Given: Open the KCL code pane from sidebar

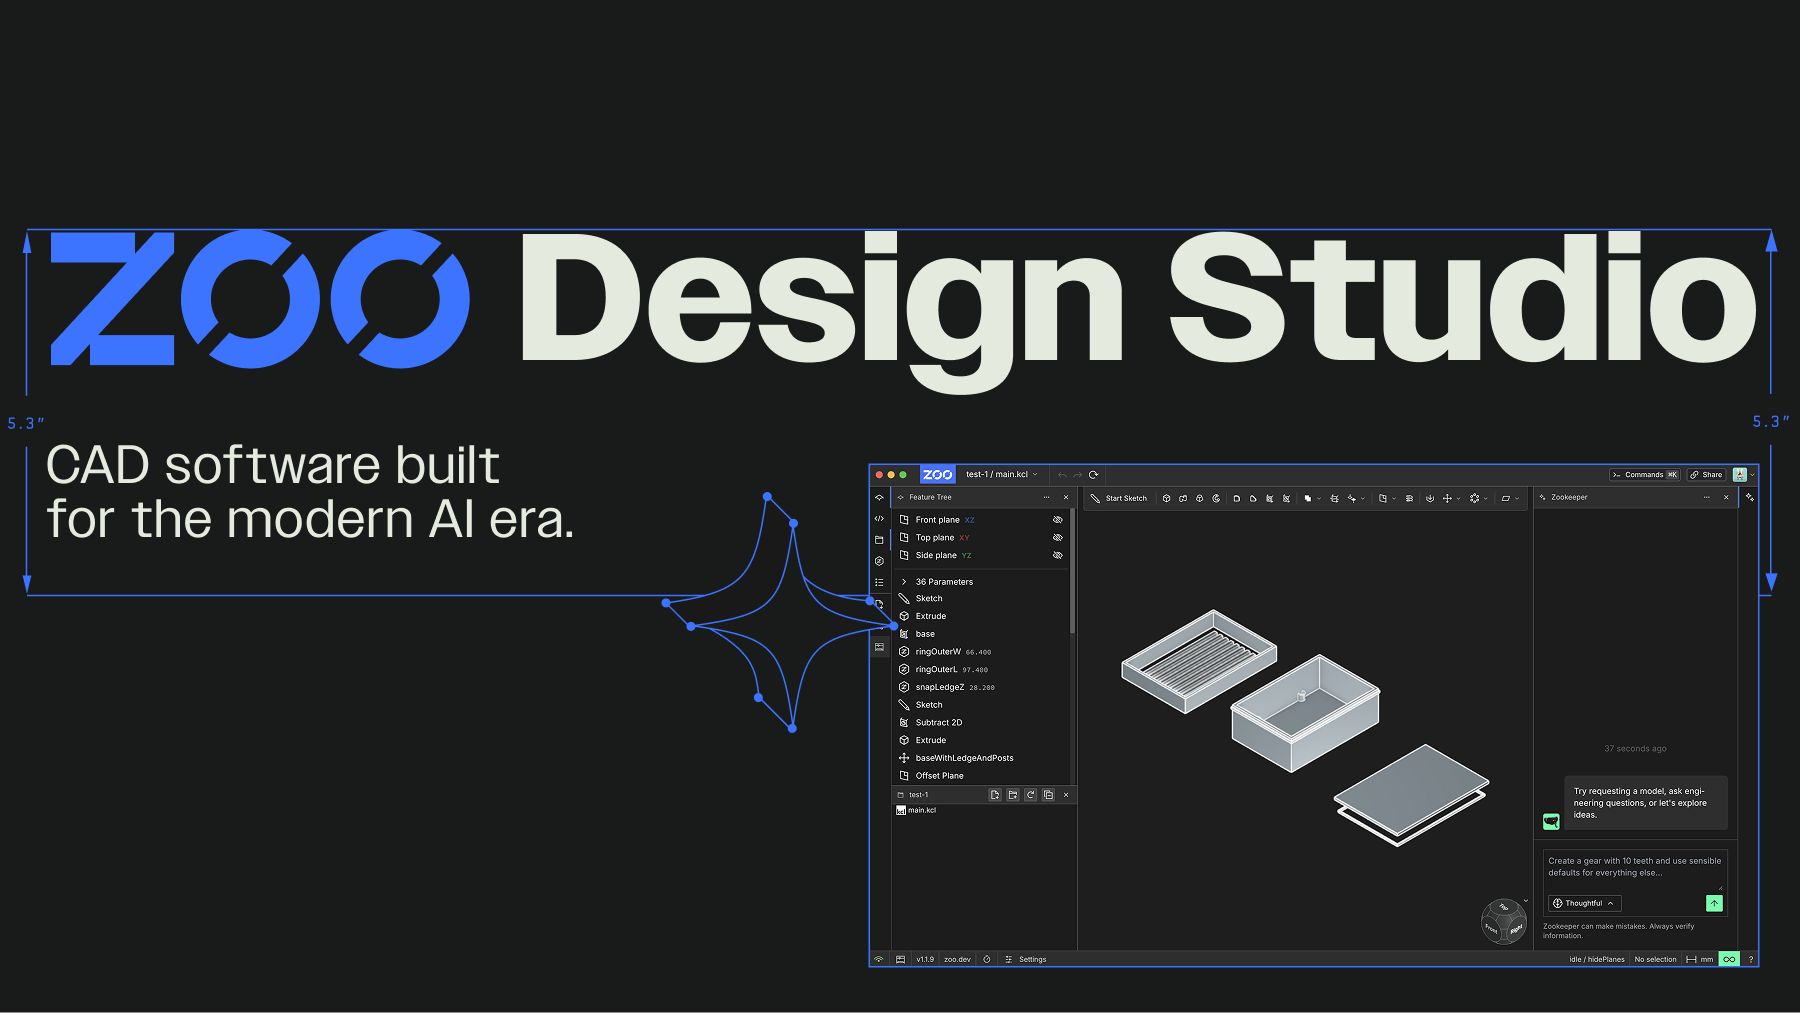Looking at the screenshot, I should click(879, 519).
